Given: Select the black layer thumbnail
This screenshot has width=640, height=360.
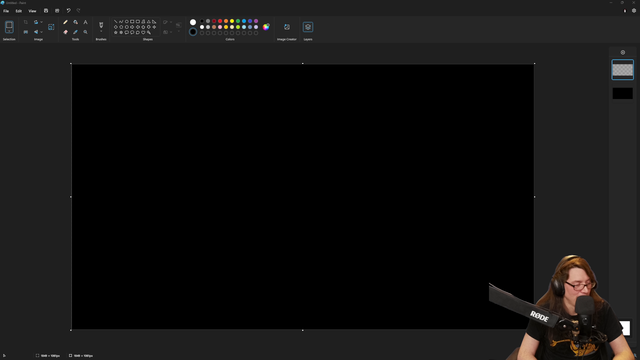Looking at the screenshot, I should point(622,93).
